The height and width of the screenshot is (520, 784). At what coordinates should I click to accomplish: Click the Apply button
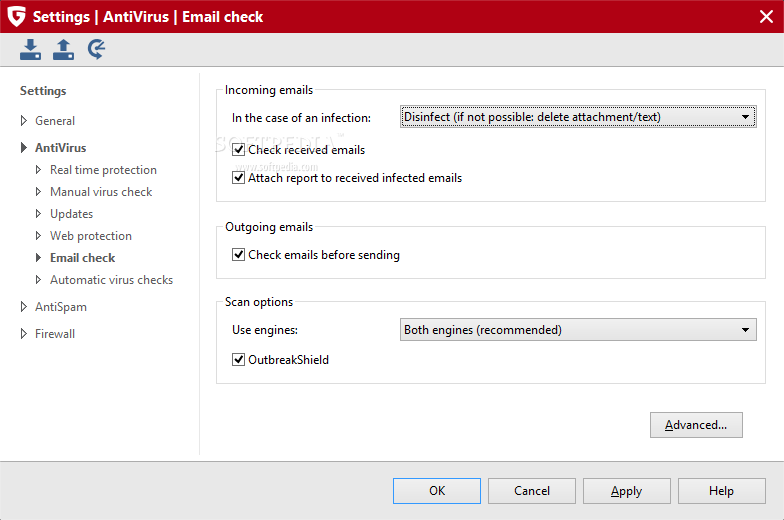[x=626, y=491]
